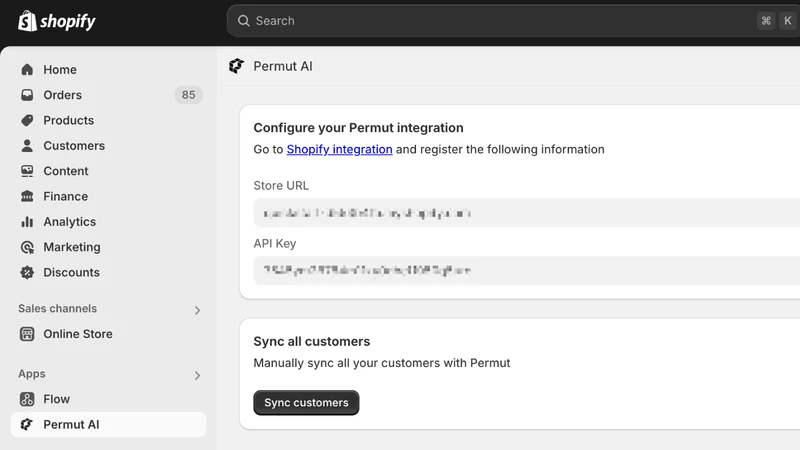Click the blurred Store URL field

(527, 213)
